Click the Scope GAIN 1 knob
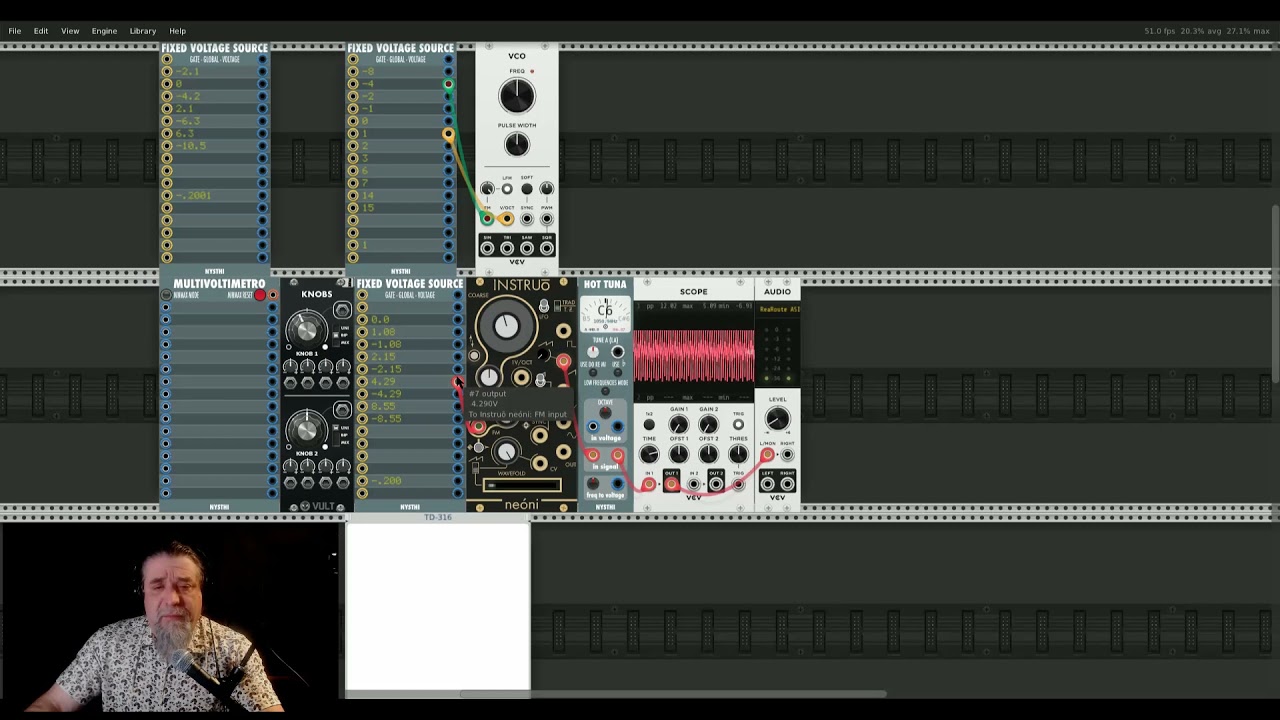1280x720 pixels. [x=678, y=424]
